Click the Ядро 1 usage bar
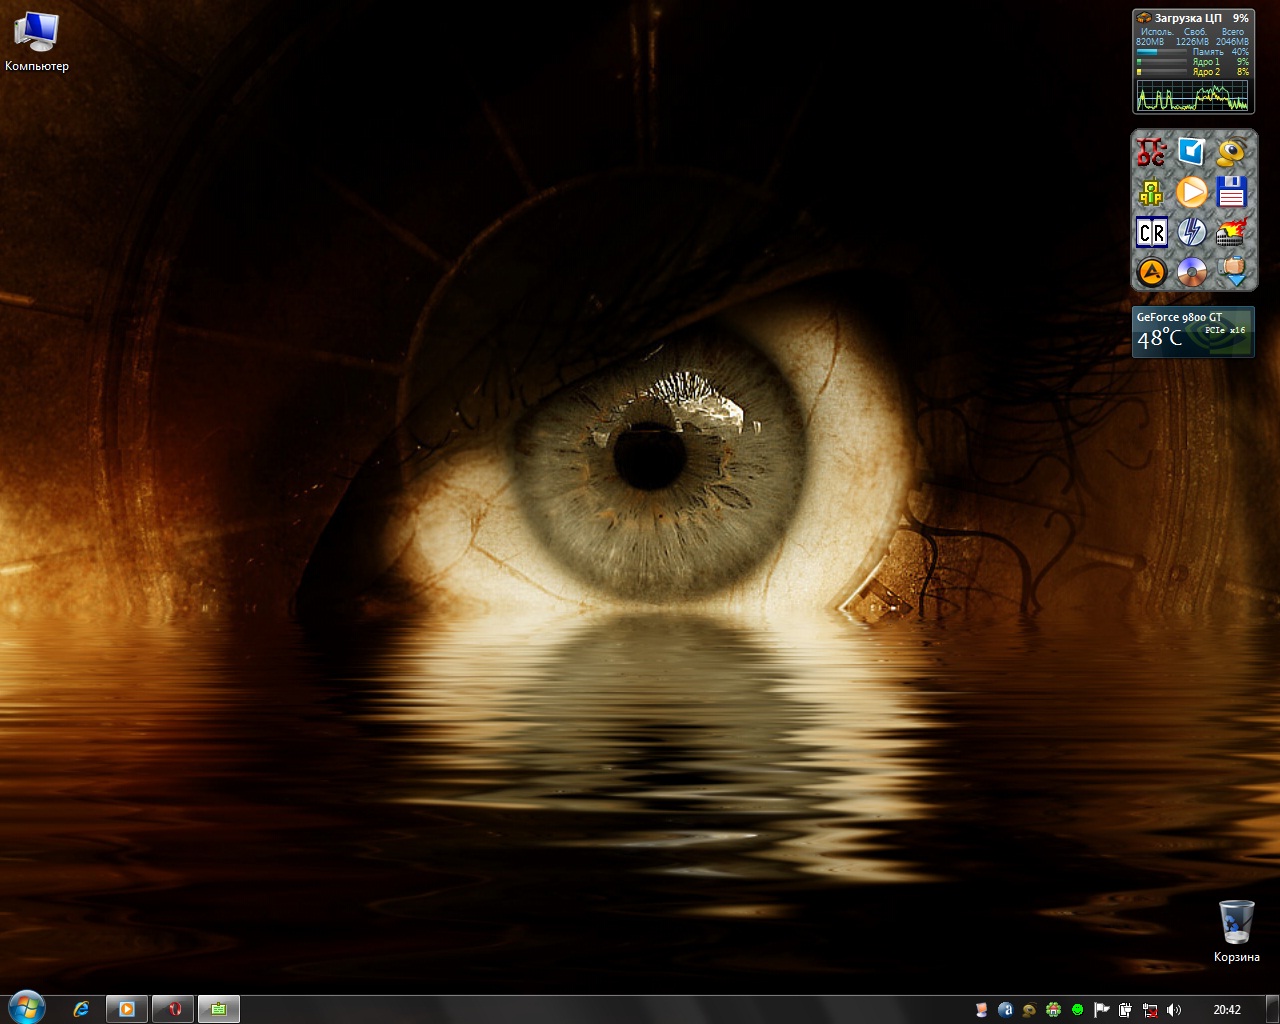 pos(1161,62)
